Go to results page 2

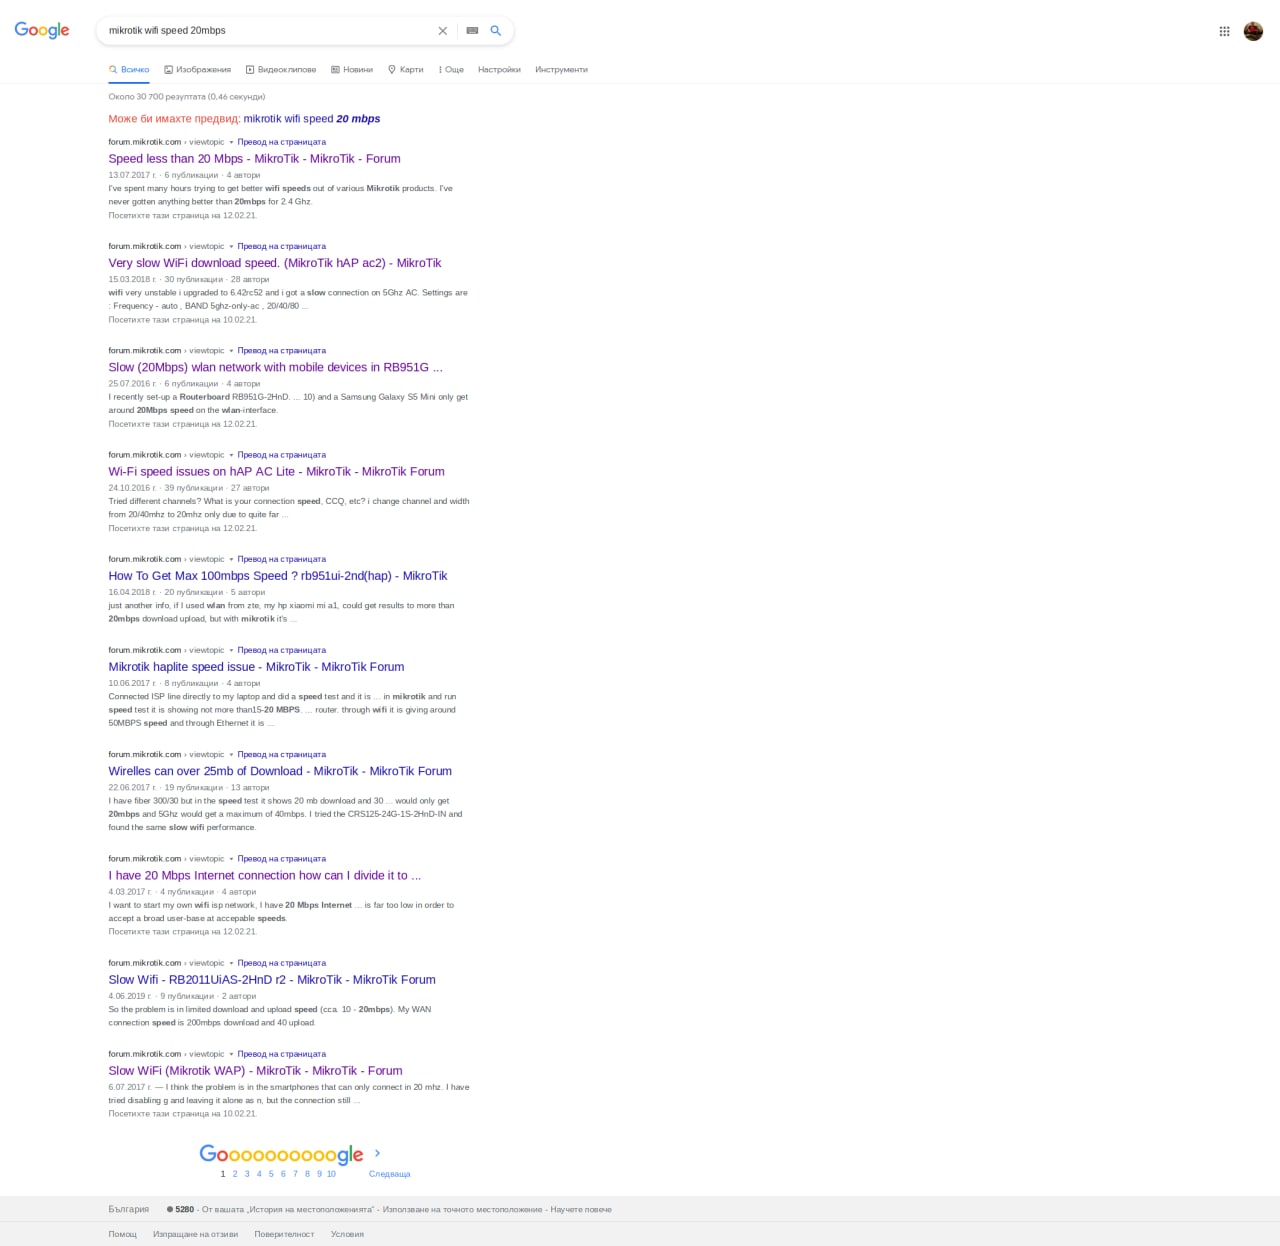click(235, 1174)
